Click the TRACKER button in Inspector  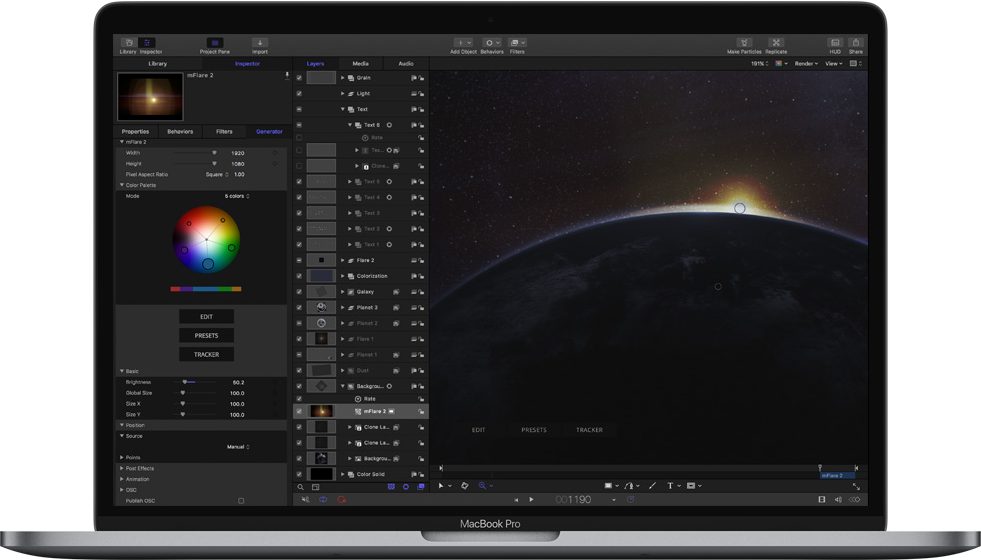pyautogui.click(x=206, y=354)
